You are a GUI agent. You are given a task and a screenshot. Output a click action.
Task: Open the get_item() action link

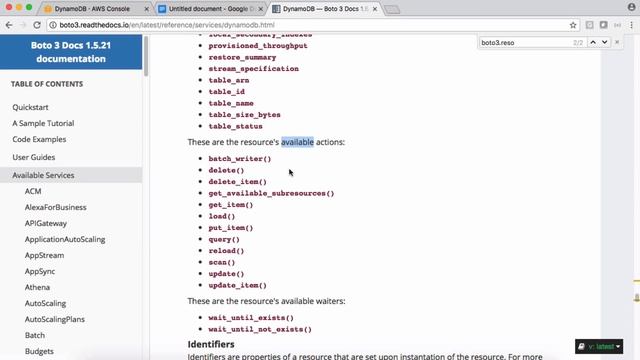(231, 205)
